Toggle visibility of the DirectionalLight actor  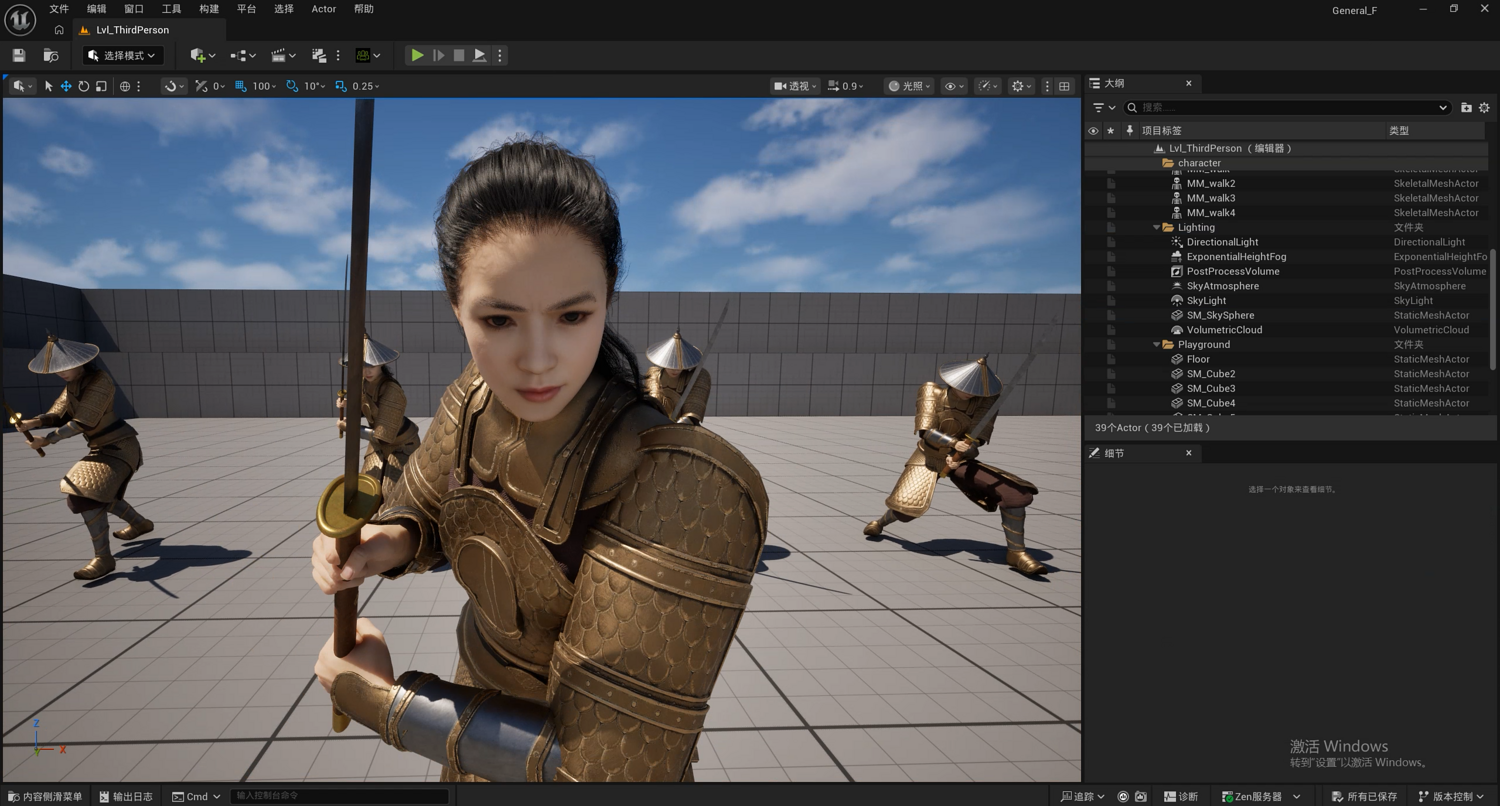pyautogui.click(x=1093, y=242)
